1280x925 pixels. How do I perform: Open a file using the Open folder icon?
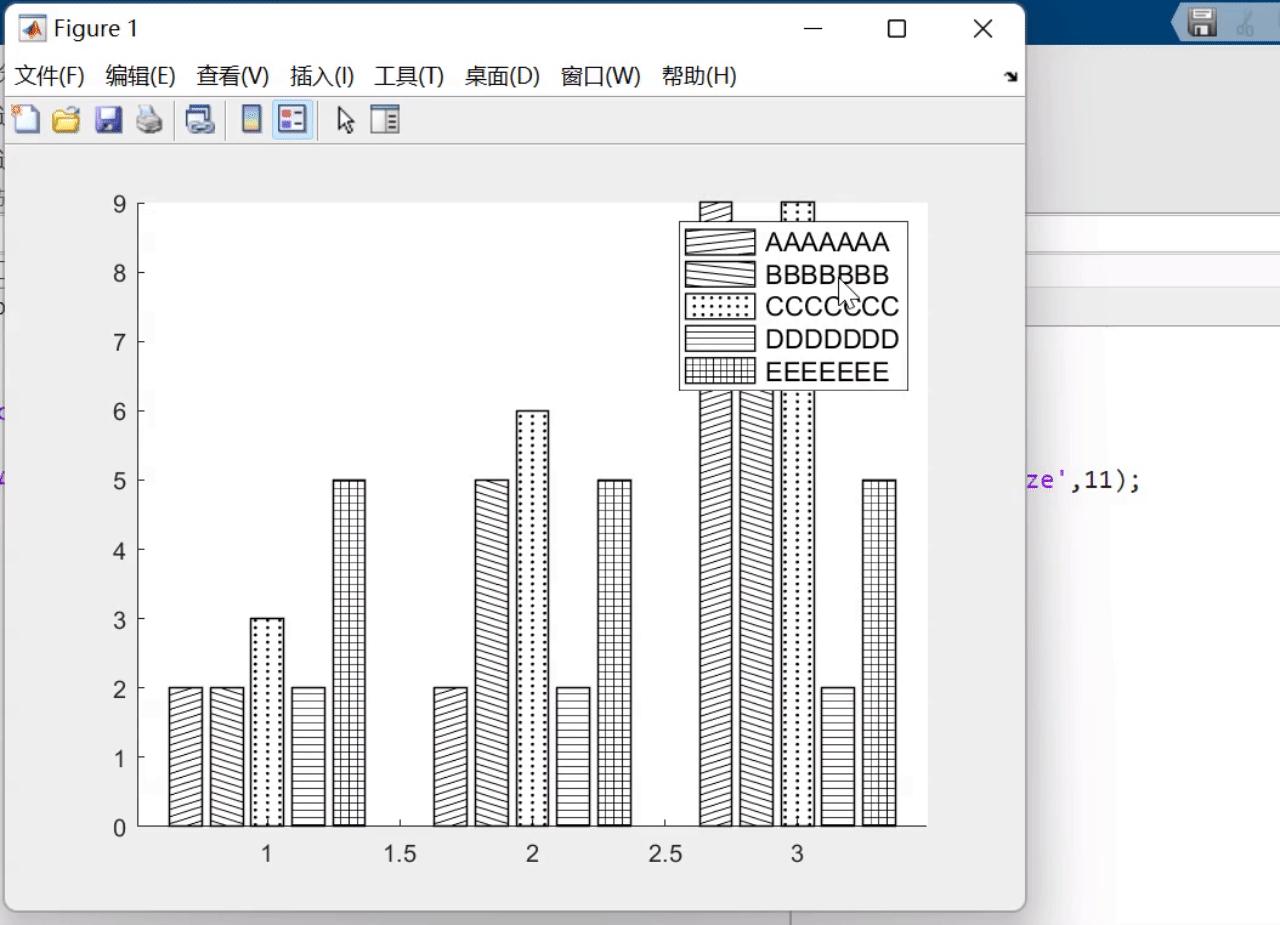tap(67, 119)
